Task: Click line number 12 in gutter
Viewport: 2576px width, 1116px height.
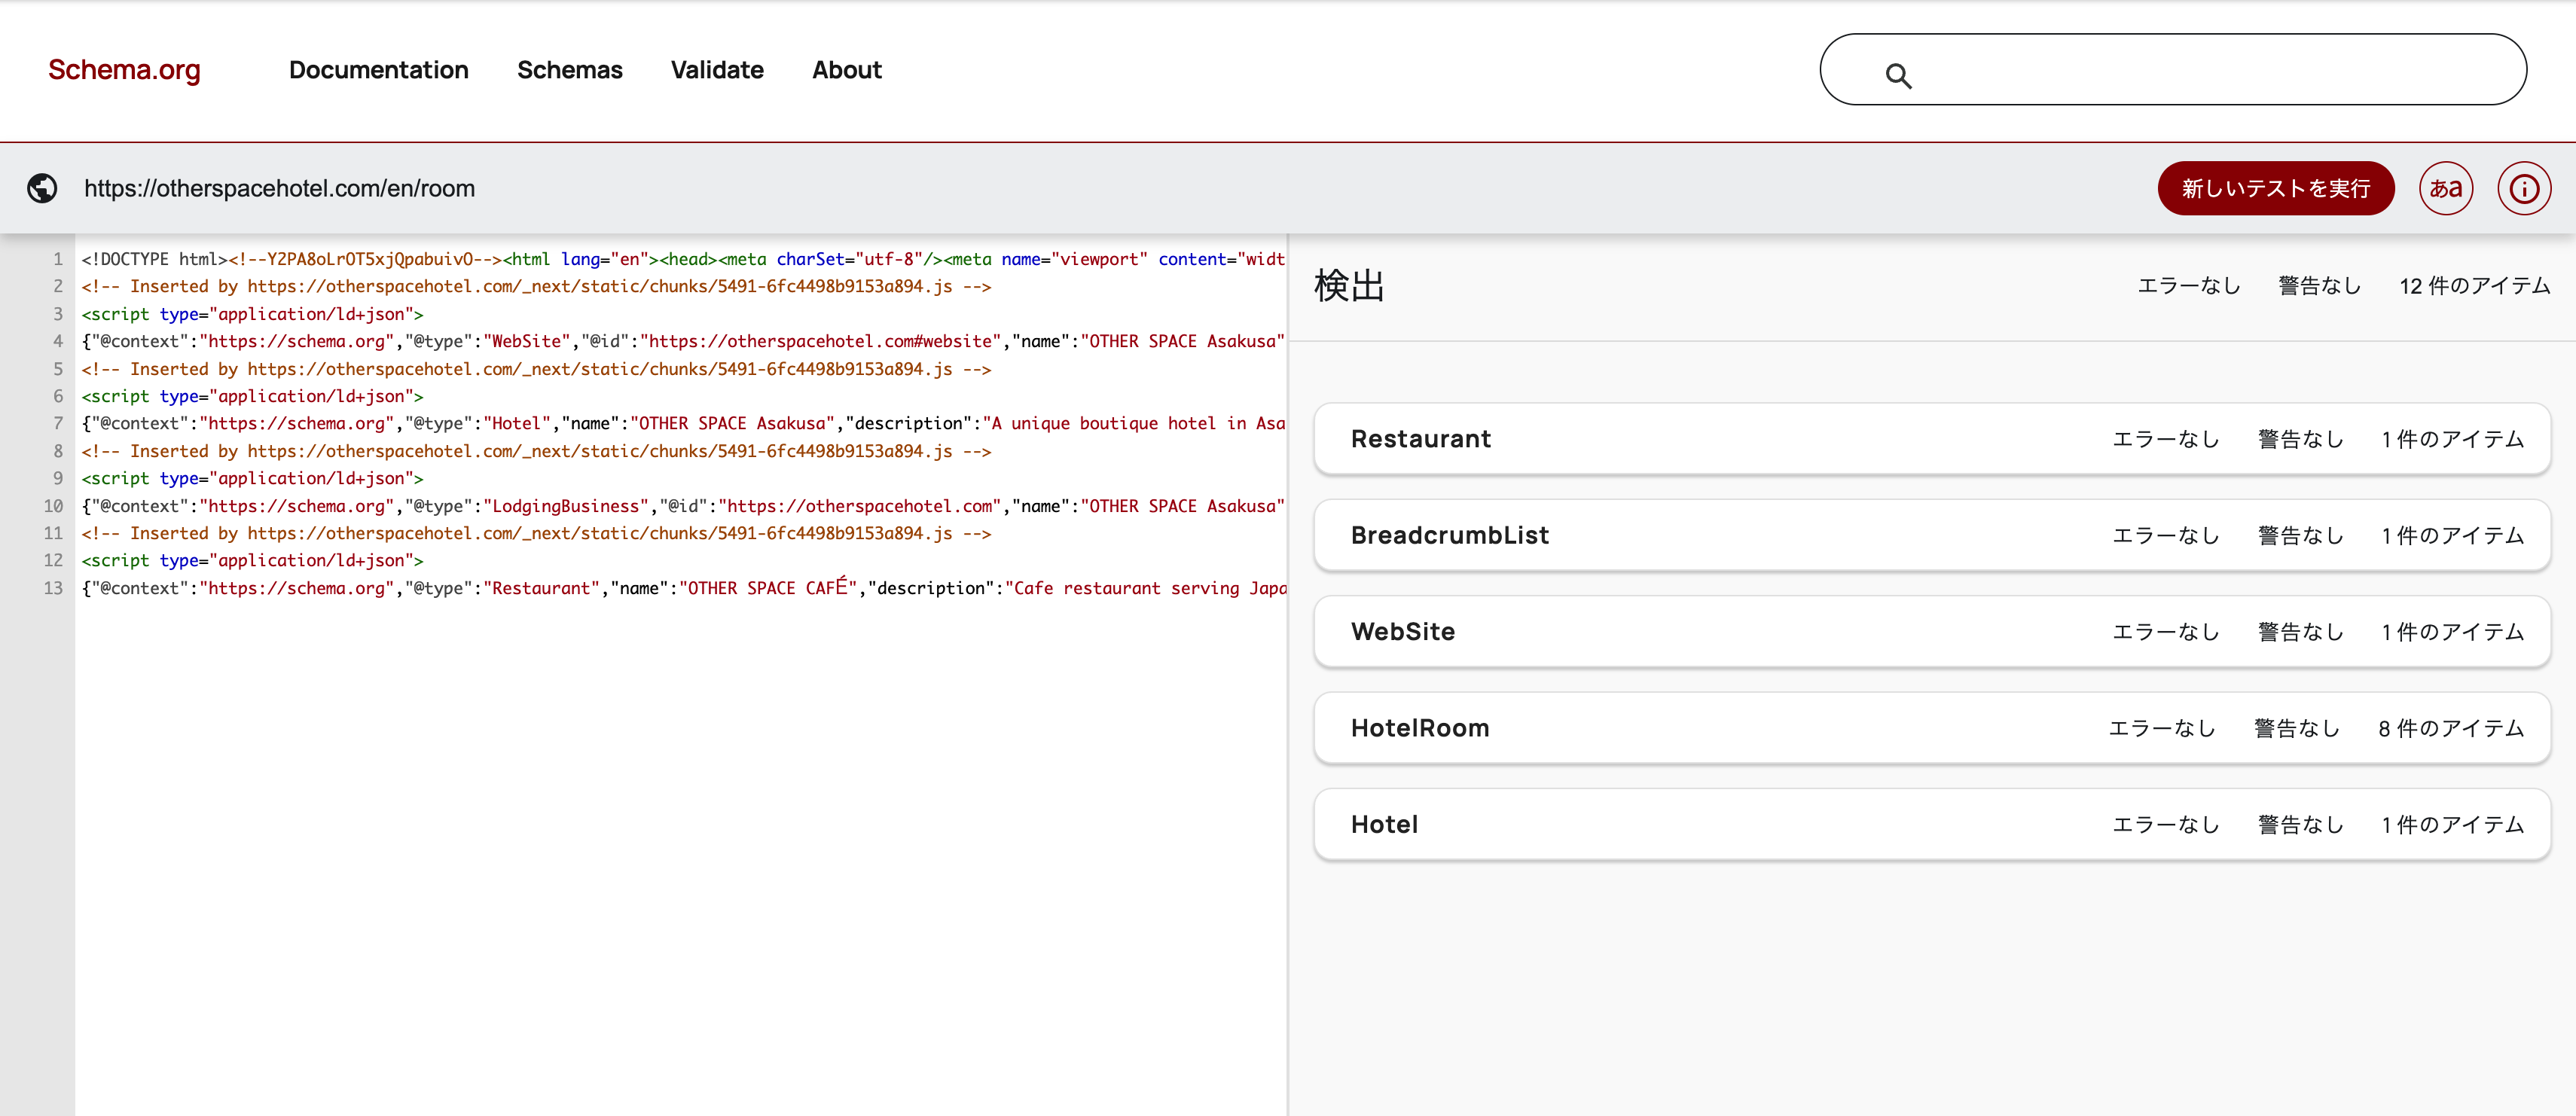Action: point(53,560)
